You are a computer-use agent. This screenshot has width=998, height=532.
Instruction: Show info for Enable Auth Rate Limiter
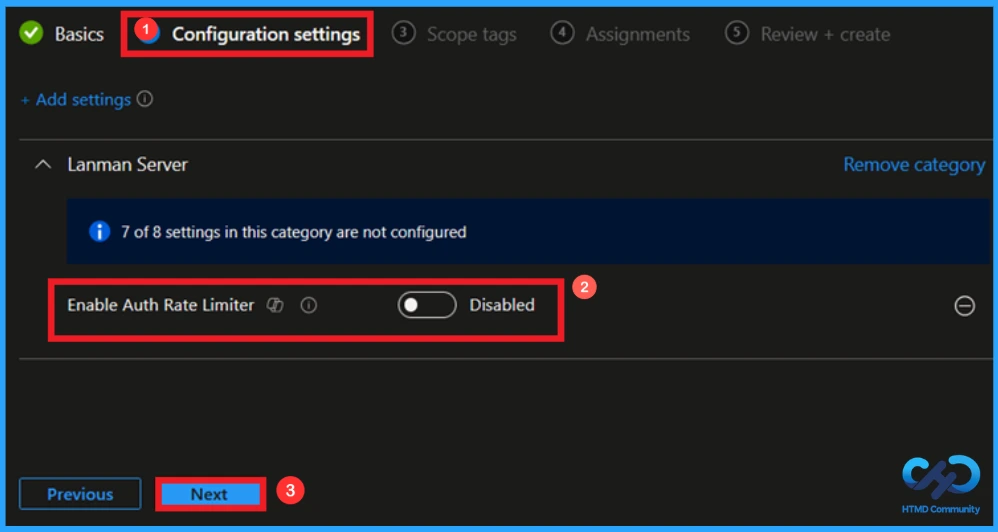pyautogui.click(x=309, y=305)
